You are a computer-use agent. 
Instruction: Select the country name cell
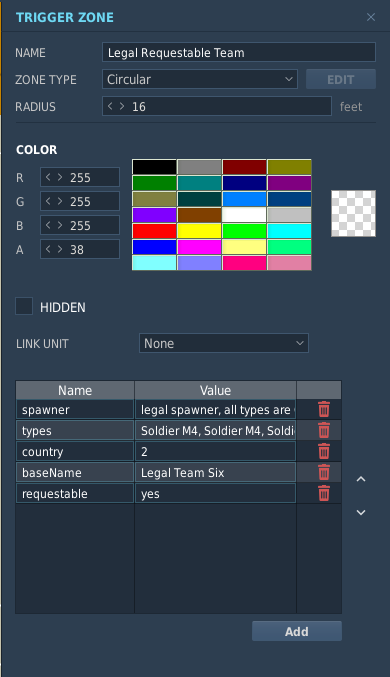pyautogui.click(x=75, y=451)
